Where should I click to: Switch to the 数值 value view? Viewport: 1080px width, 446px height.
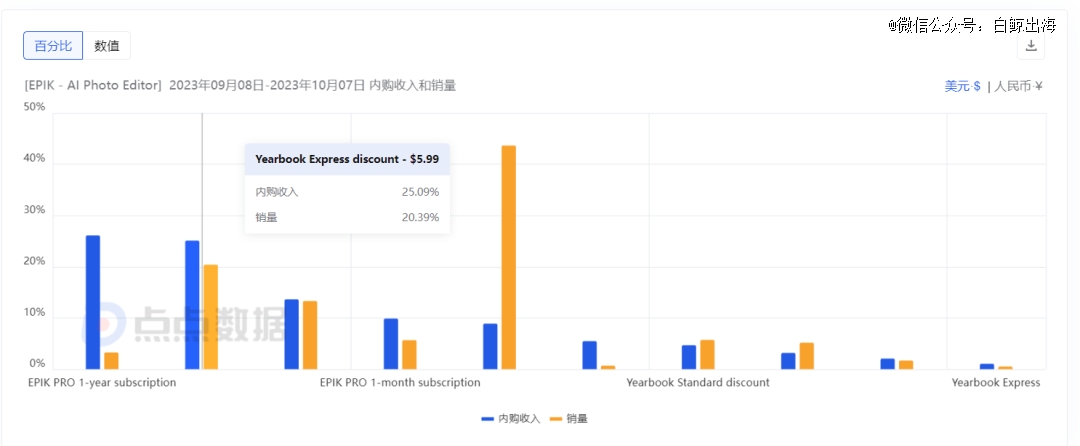pos(107,46)
